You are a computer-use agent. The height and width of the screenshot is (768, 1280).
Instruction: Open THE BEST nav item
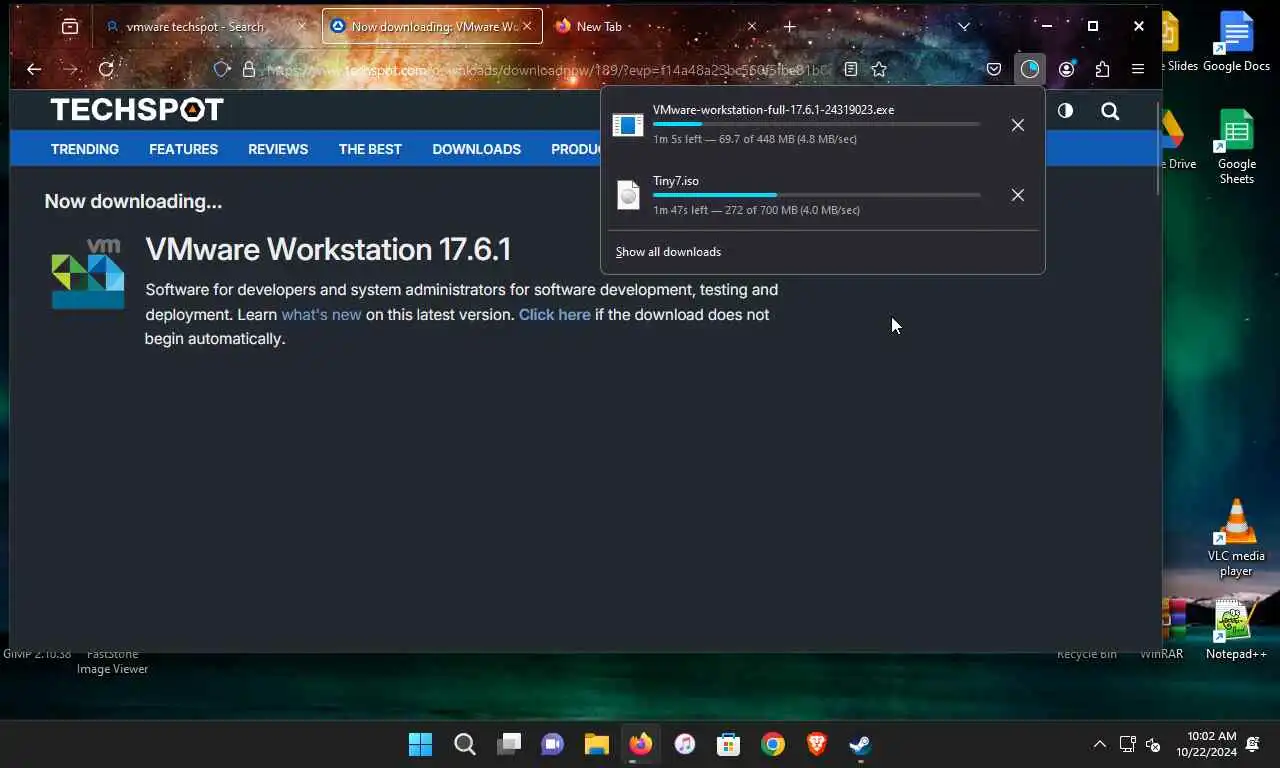tap(370, 149)
